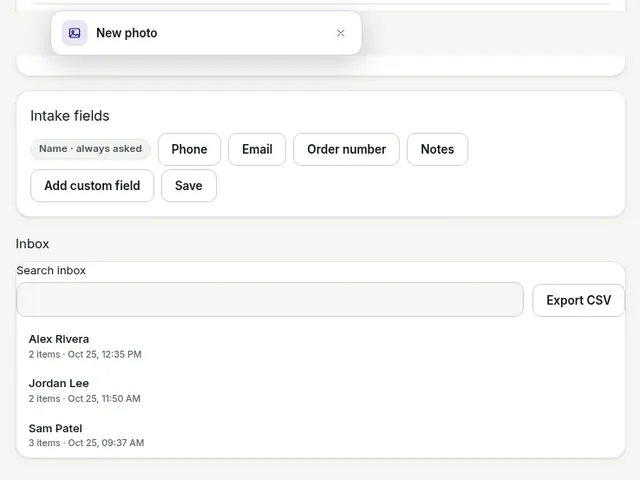This screenshot has height=480, width=640.
Task: Open Jordan Lee inbox entry
Action: click(320, 391)
